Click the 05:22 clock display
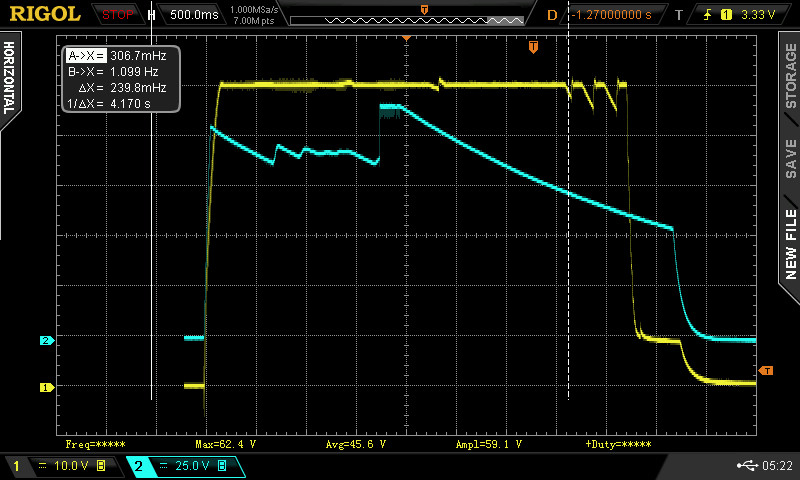 [777, 465]
